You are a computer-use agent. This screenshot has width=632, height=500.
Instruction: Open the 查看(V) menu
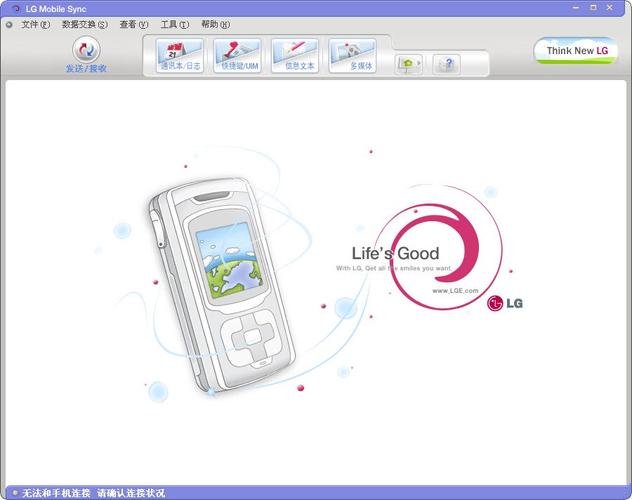coord(134,25)
